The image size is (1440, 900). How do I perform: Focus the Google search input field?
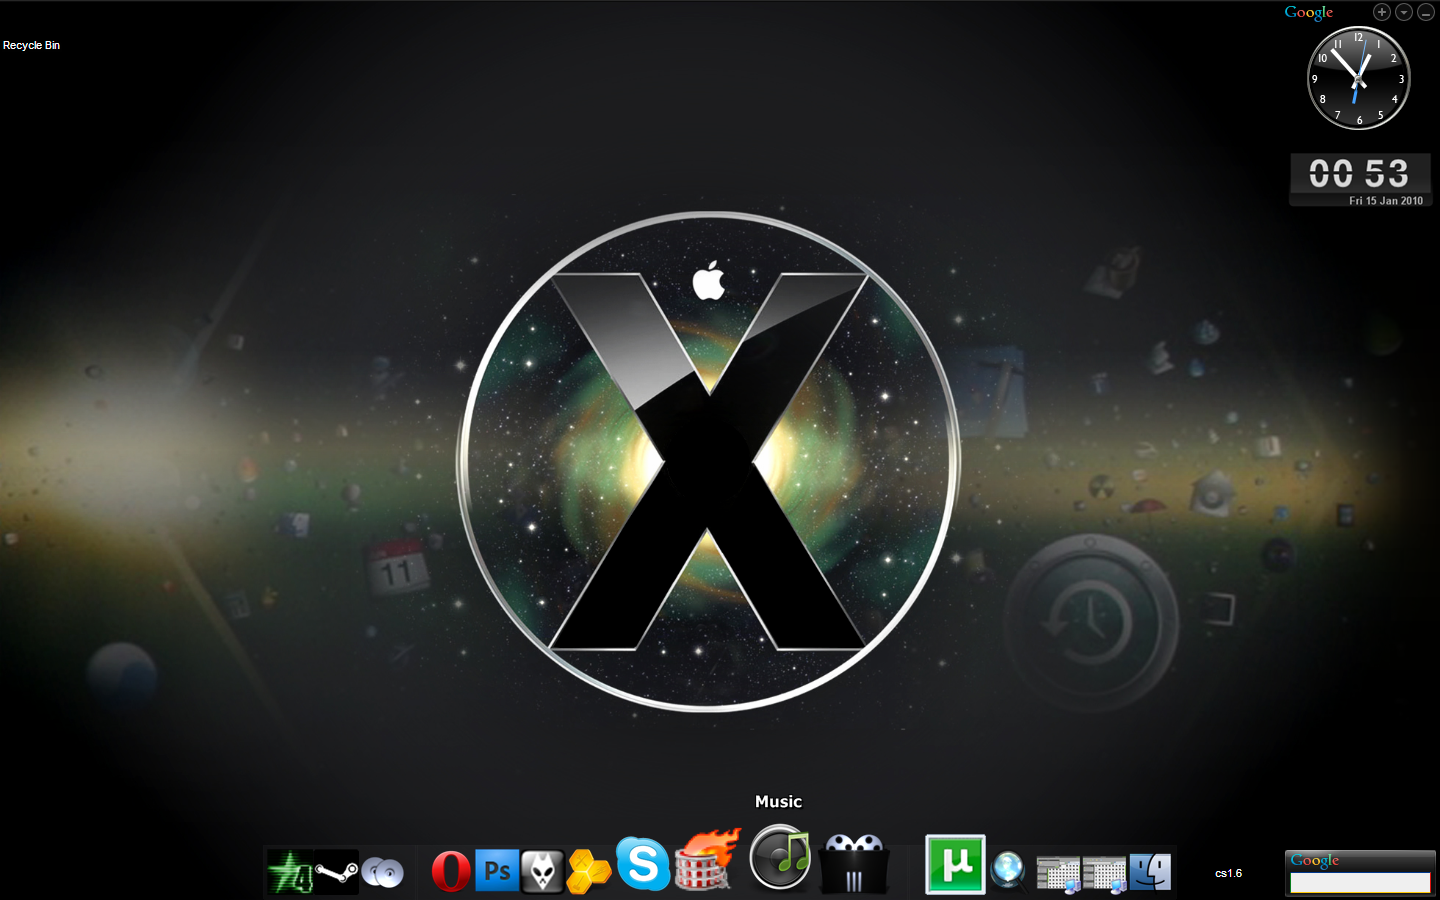coord(1360,882)
